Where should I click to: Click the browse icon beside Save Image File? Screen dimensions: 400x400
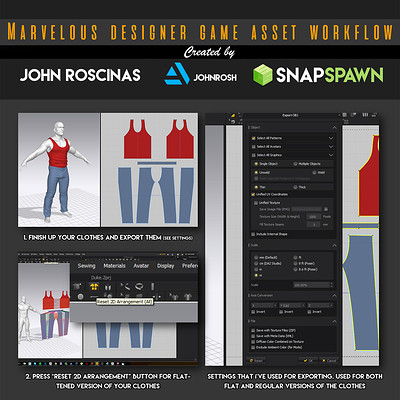[326, 209]
